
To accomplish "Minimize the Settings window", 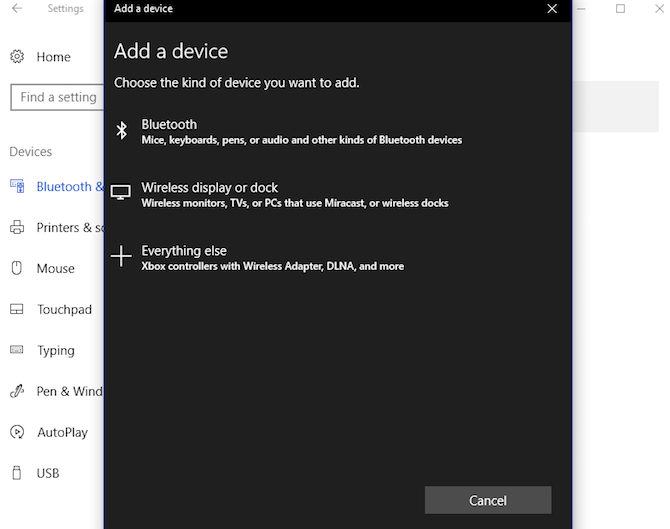I will tap(581, 9).
